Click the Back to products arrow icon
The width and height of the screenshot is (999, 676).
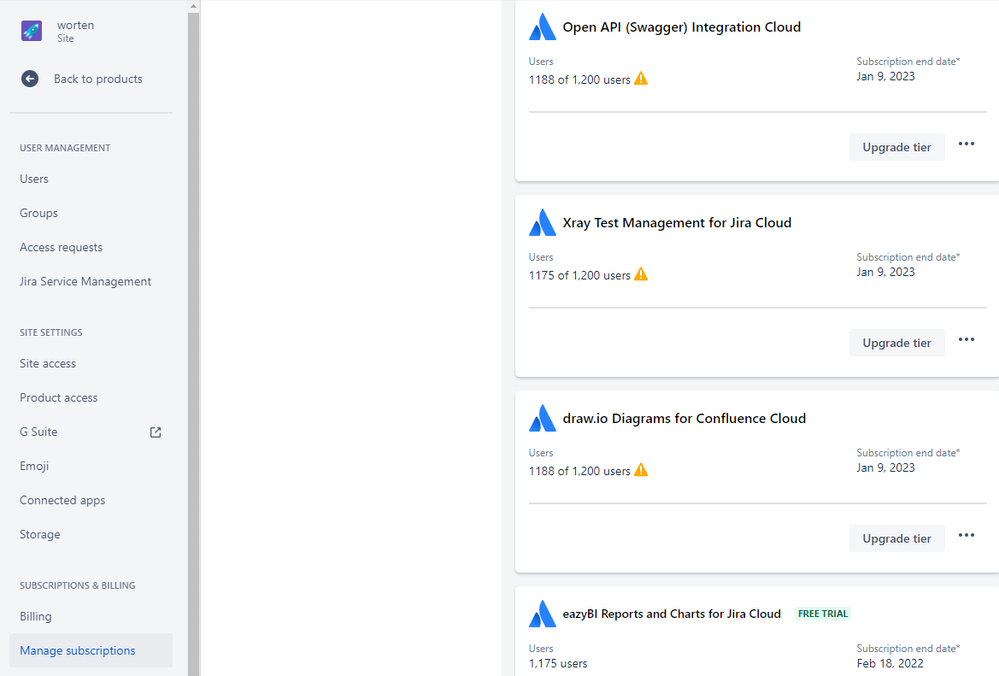coord(30,79)
